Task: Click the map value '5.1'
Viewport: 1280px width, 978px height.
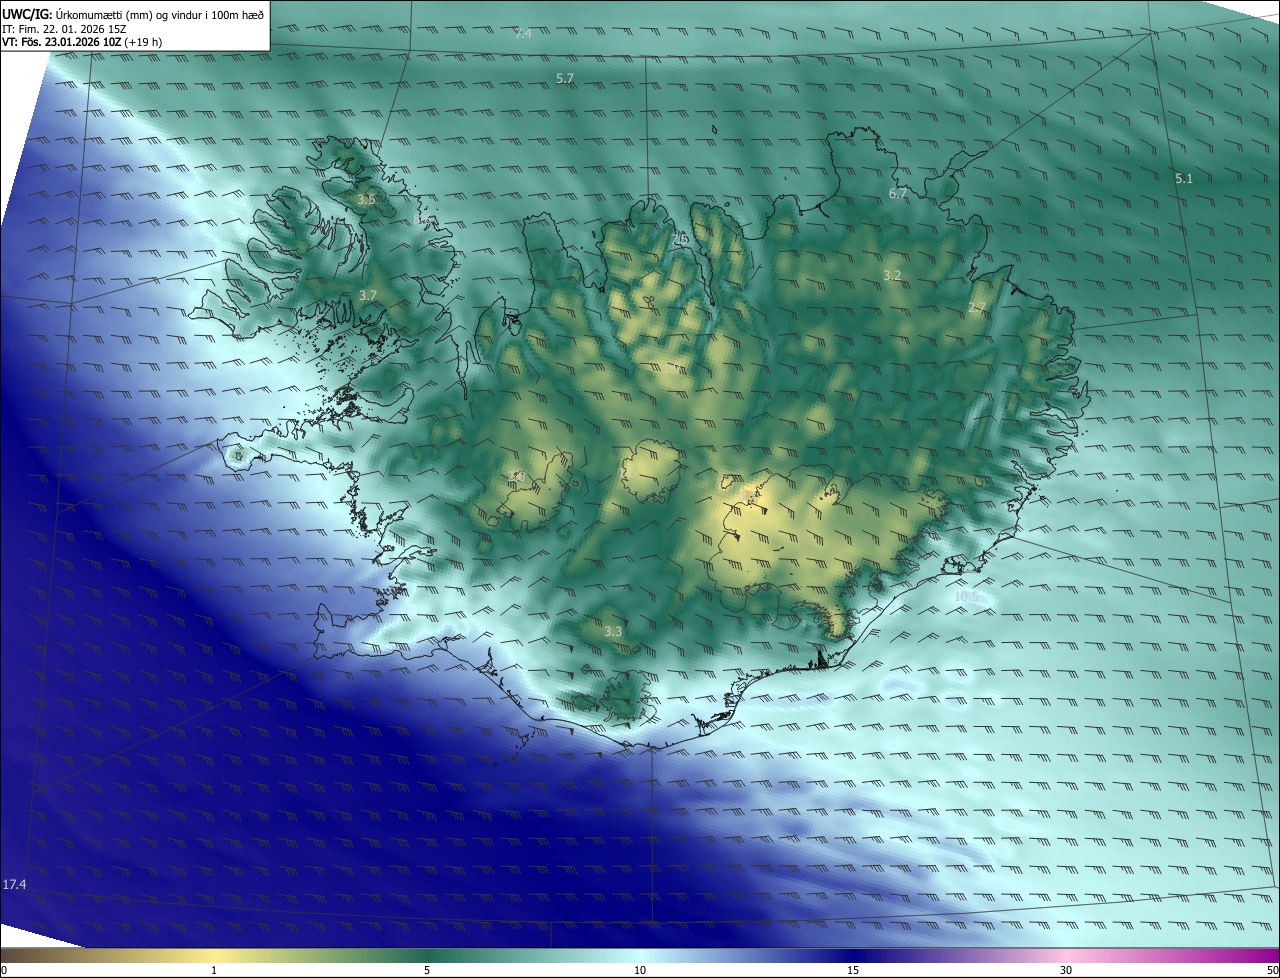Action: (1184, 178)
